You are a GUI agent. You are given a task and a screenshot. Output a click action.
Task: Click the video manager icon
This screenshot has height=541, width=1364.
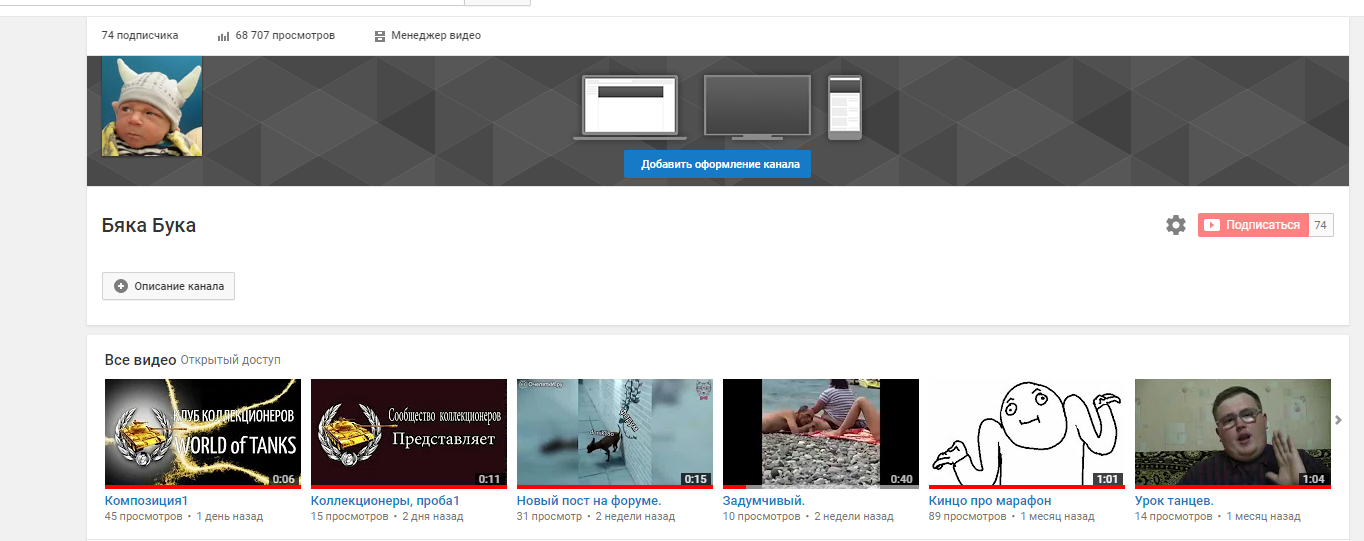380,36
